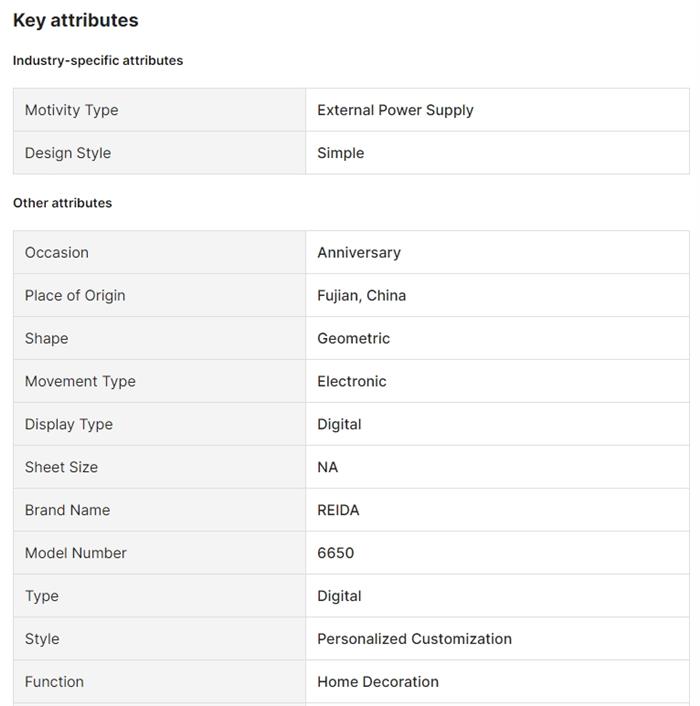Image resolution: width=700 pixels, height=706 pixels.
Task: Click the Key attributes heading
Action: pos(76,20)
